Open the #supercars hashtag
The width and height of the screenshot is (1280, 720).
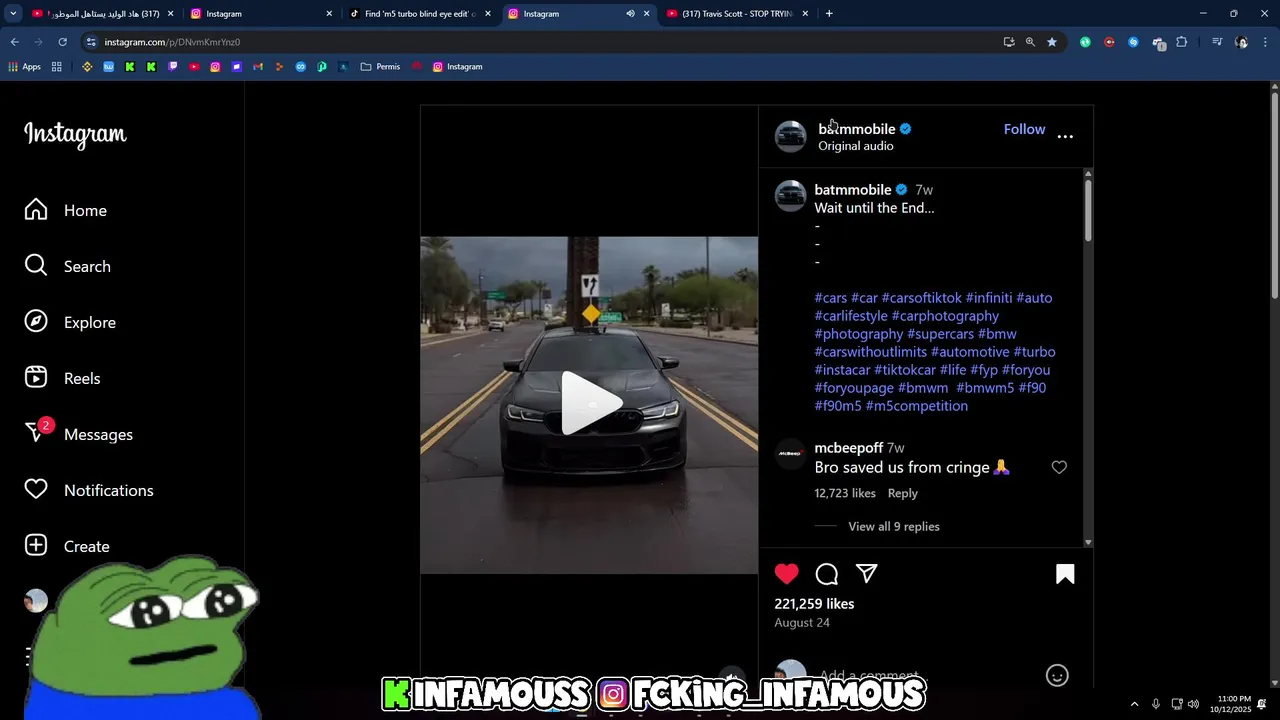point(940,334)
